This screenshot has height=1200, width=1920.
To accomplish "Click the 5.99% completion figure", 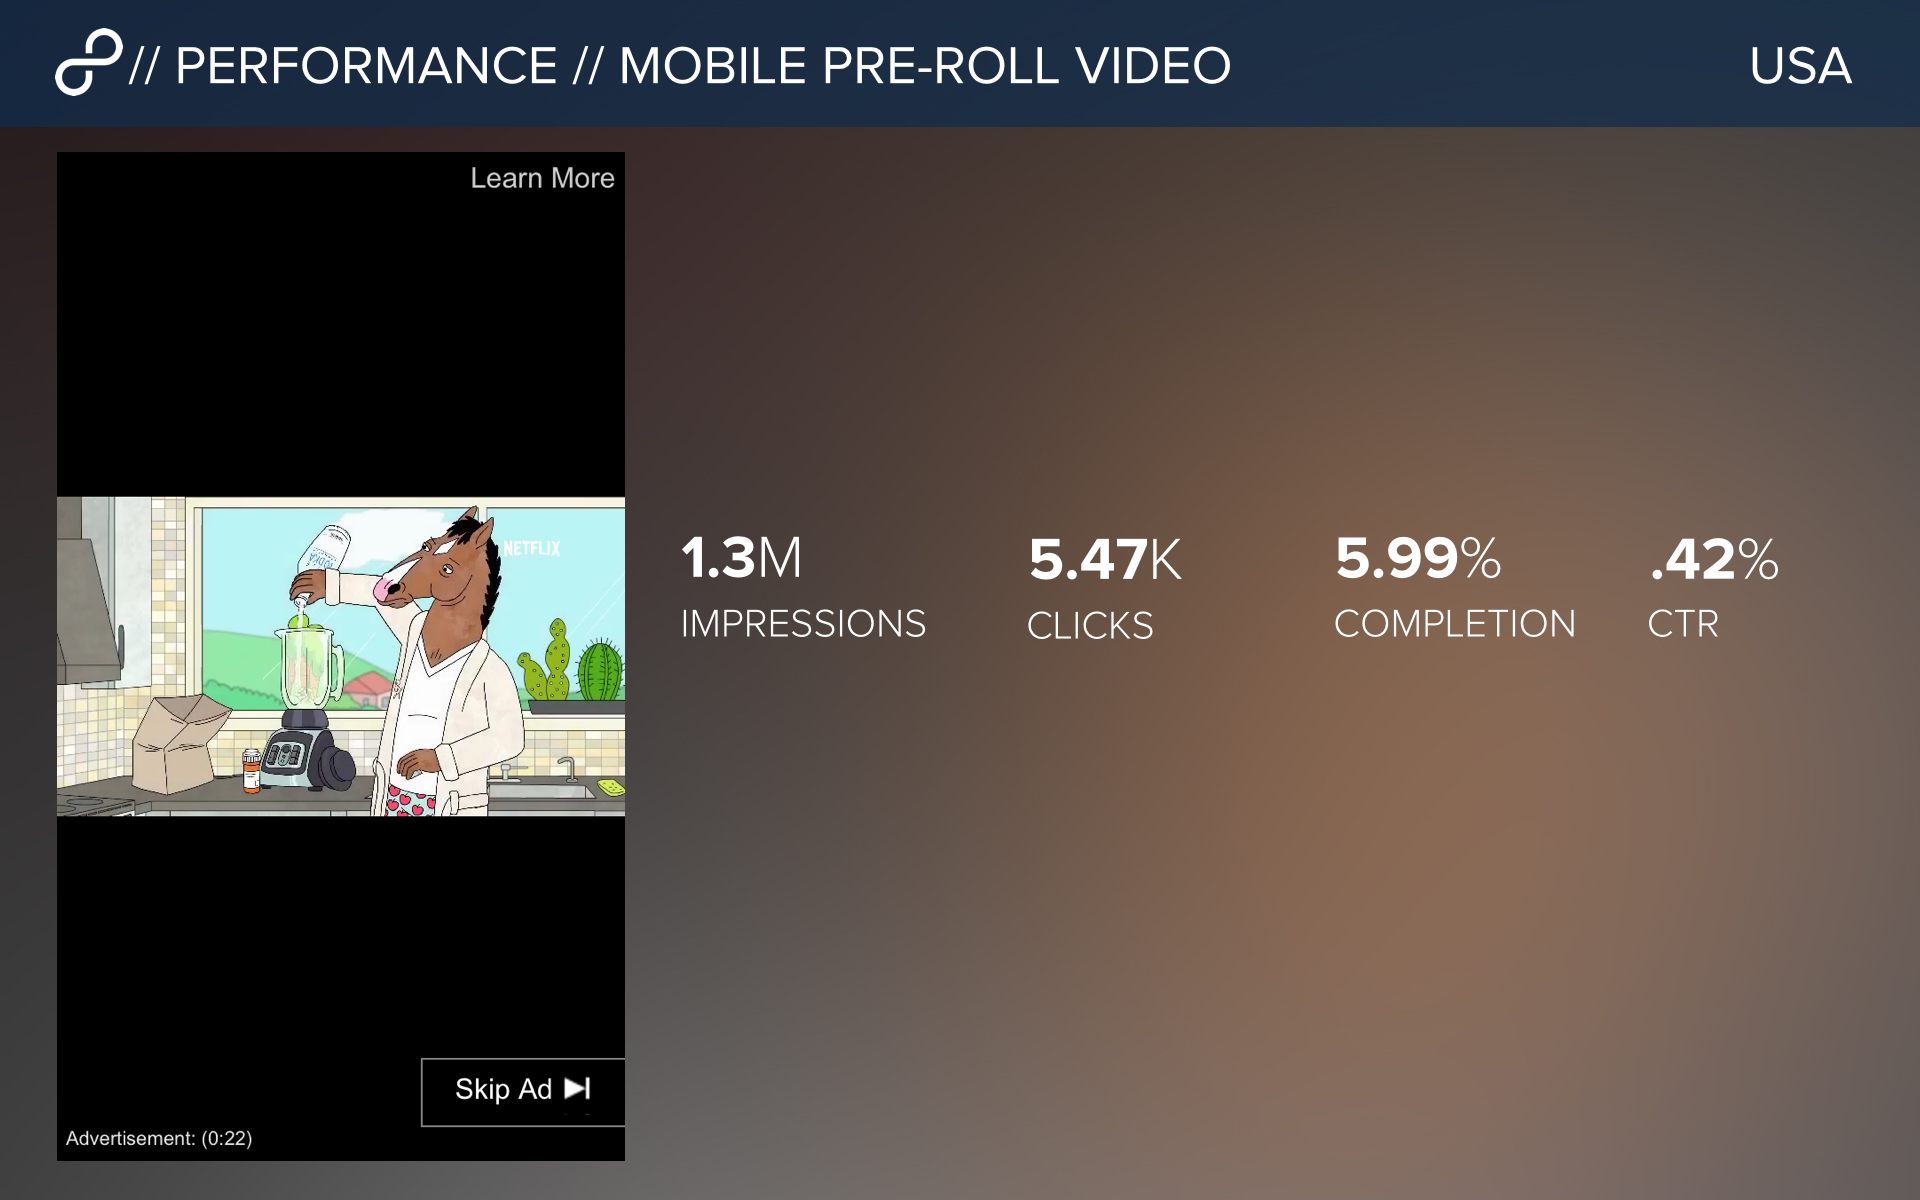I will coord(1418,558).
